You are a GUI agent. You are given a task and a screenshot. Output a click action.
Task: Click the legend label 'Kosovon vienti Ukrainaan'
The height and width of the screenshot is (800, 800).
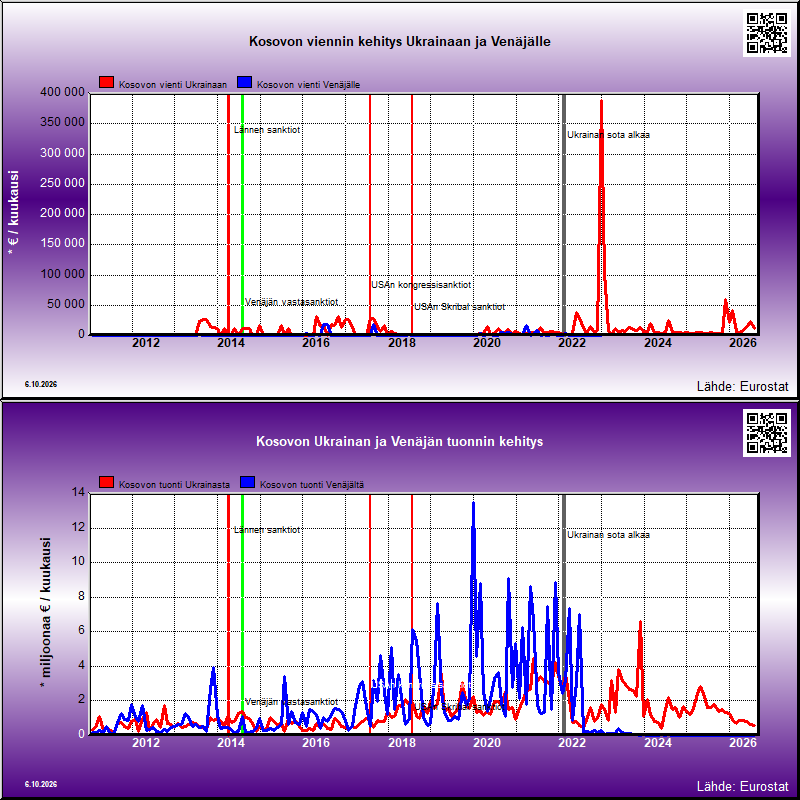[x=173, y=85]
